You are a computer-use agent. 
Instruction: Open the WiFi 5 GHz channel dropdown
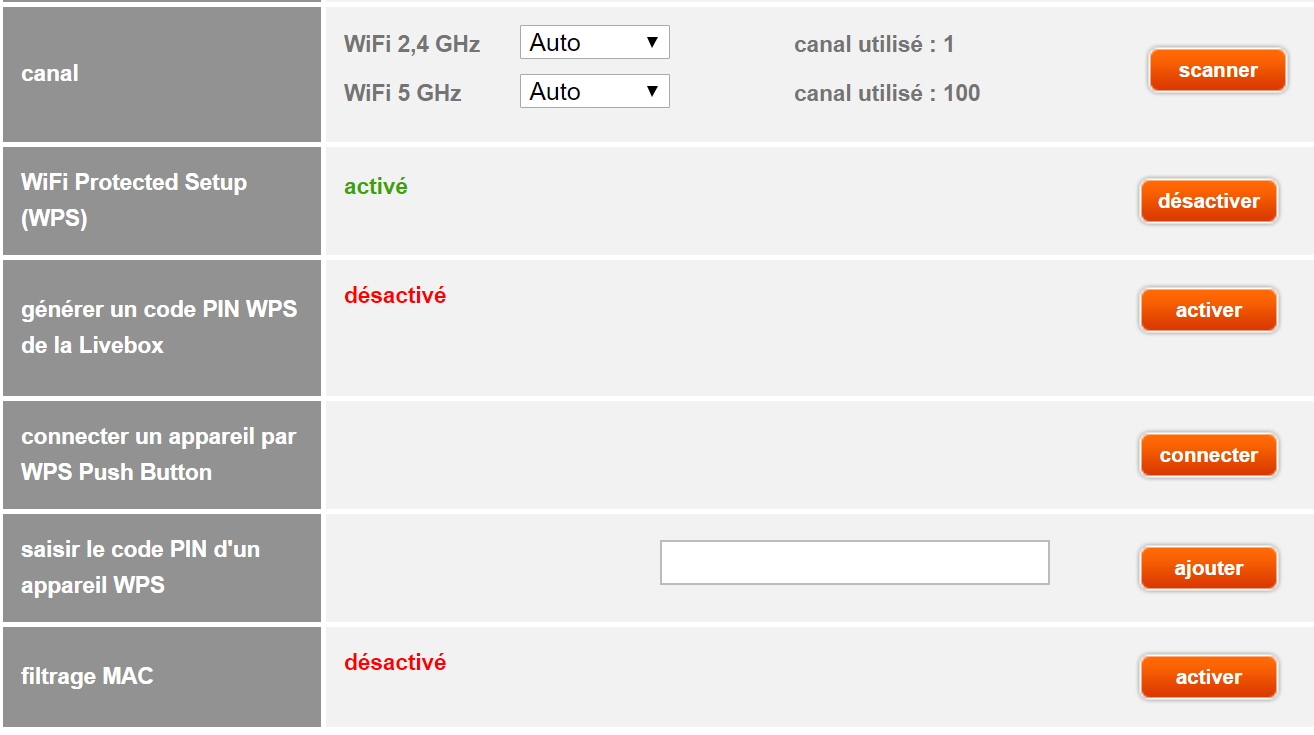594,92
